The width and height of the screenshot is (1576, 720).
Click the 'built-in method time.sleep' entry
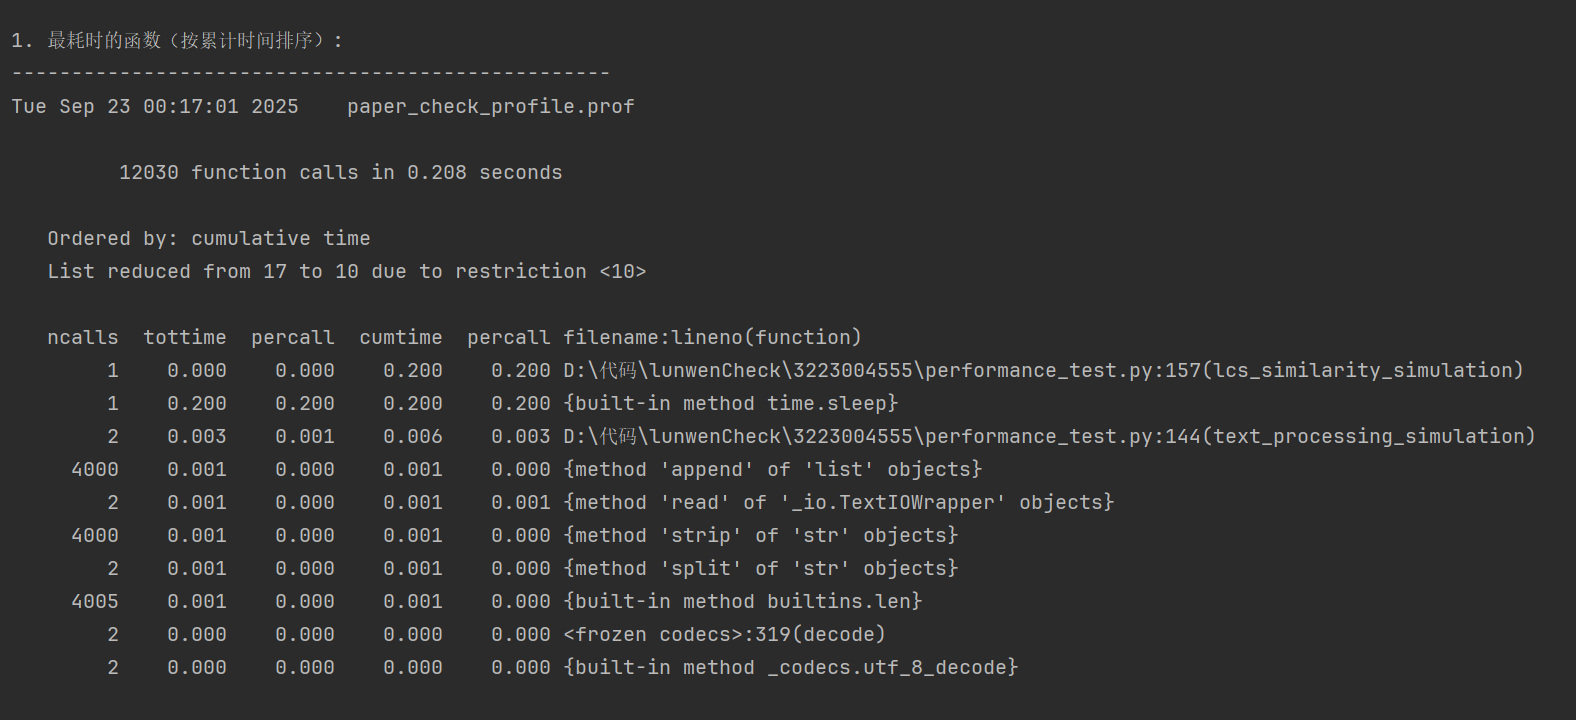[x=731, y=404]
